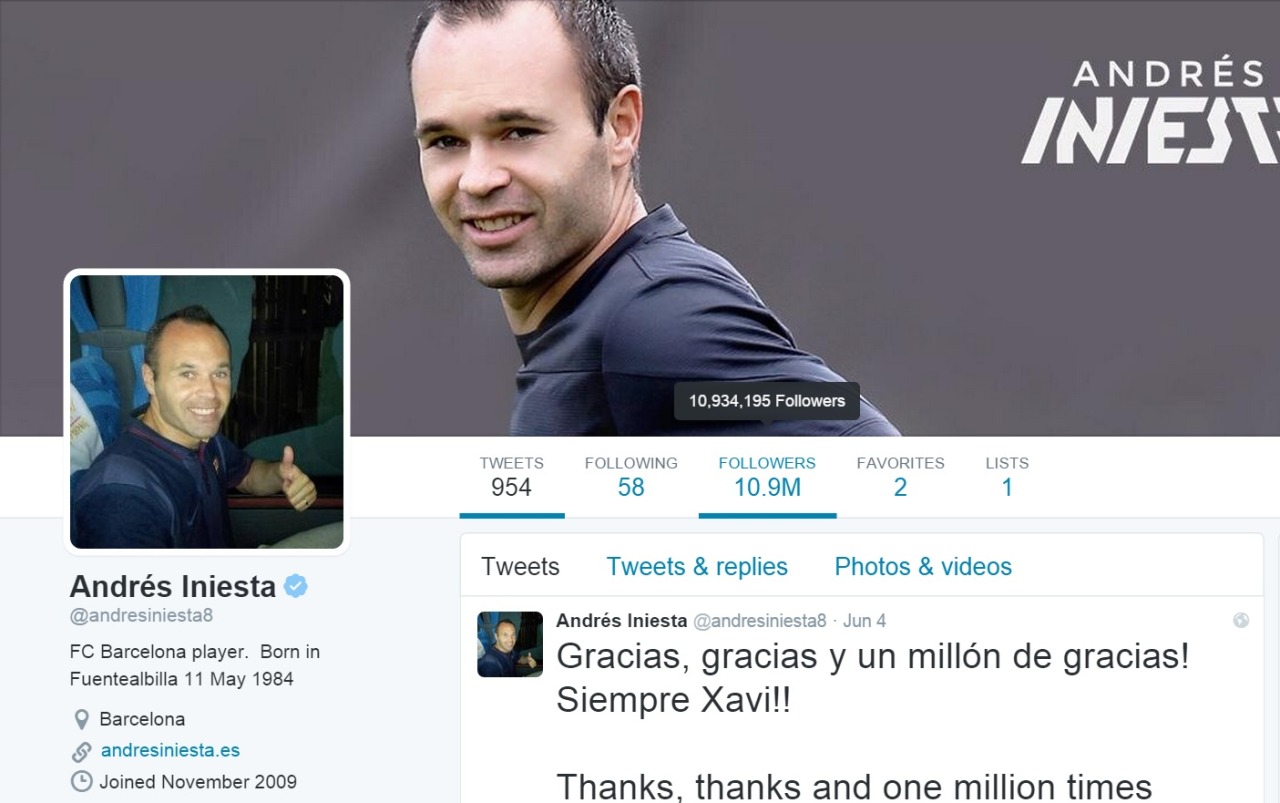
Task: Click the Andrés Iniesta logo in the header banner
Action: [x=1150, y=112]
